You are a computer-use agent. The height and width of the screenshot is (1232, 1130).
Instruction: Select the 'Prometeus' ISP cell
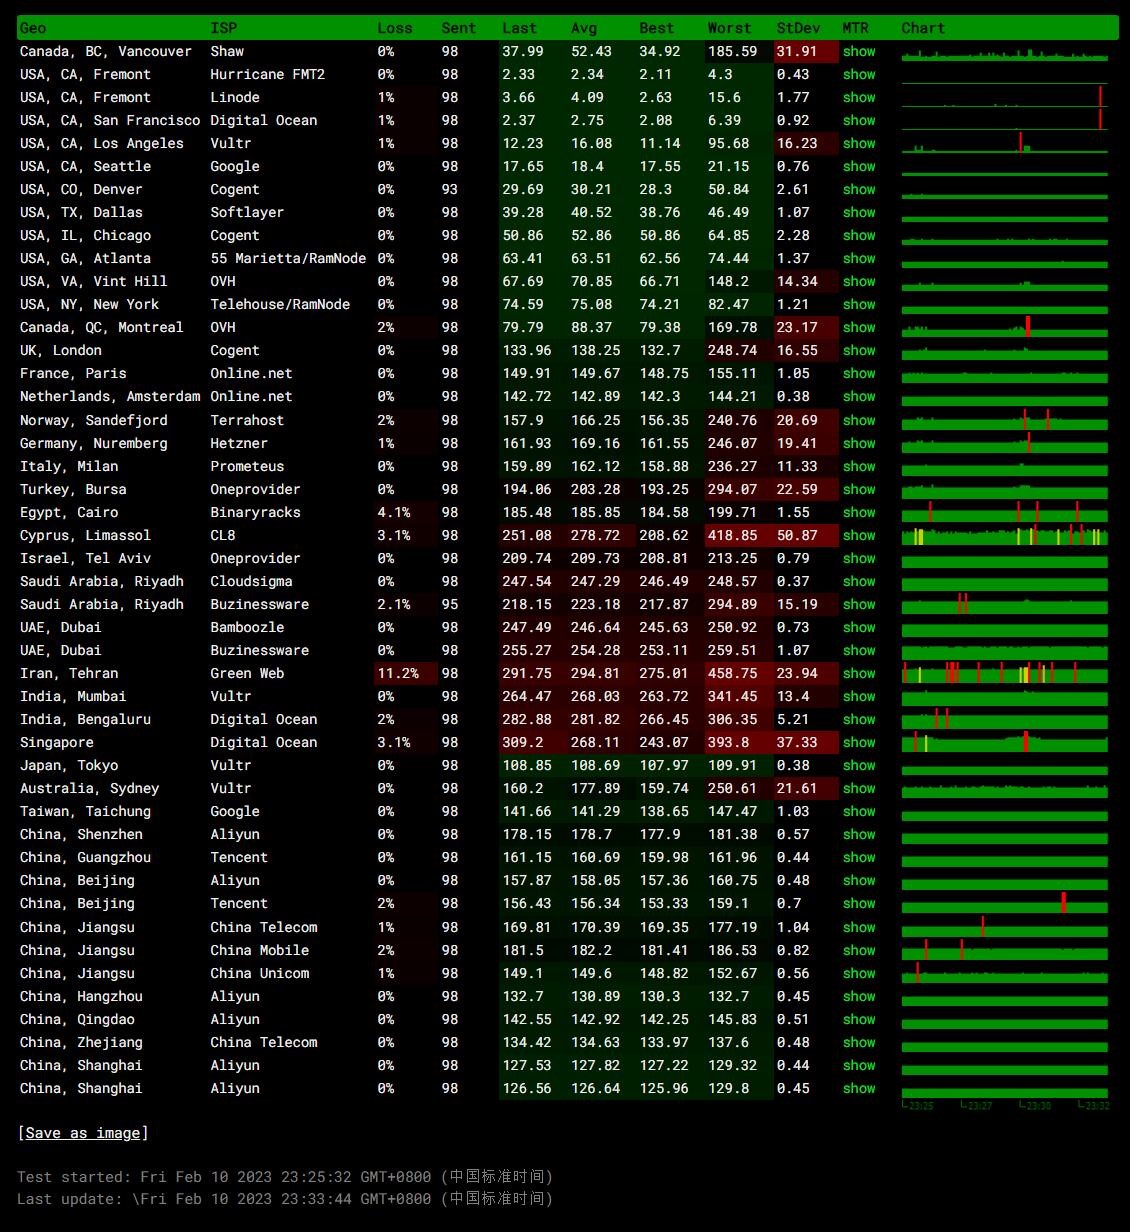[x=247, y=466]
